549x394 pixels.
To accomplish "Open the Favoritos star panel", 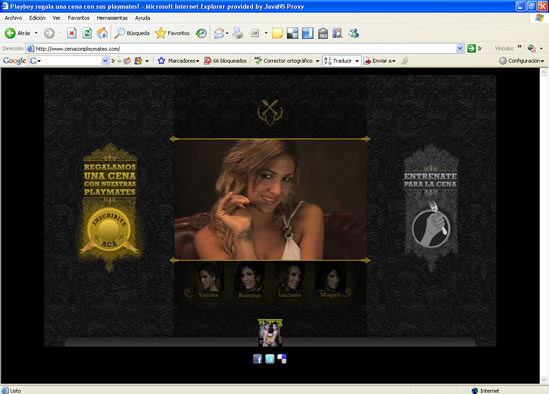I will (x=172, y=33).
